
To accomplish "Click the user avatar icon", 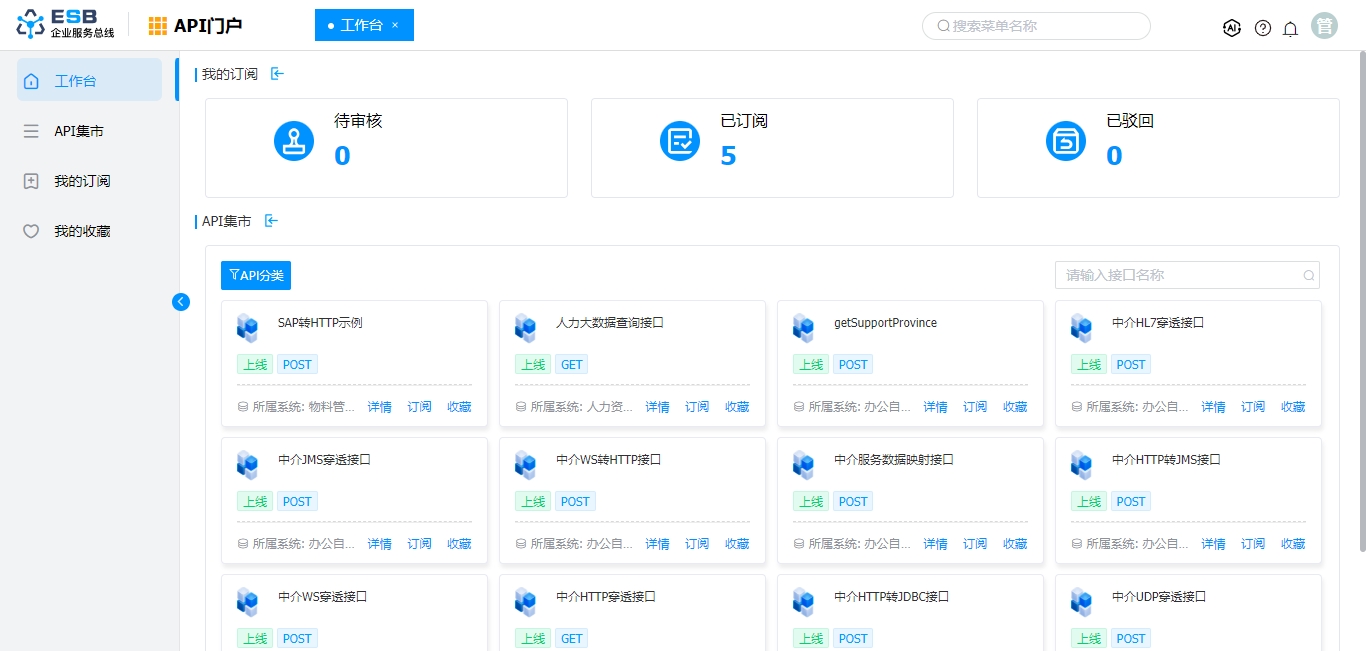I will 1324,26.
